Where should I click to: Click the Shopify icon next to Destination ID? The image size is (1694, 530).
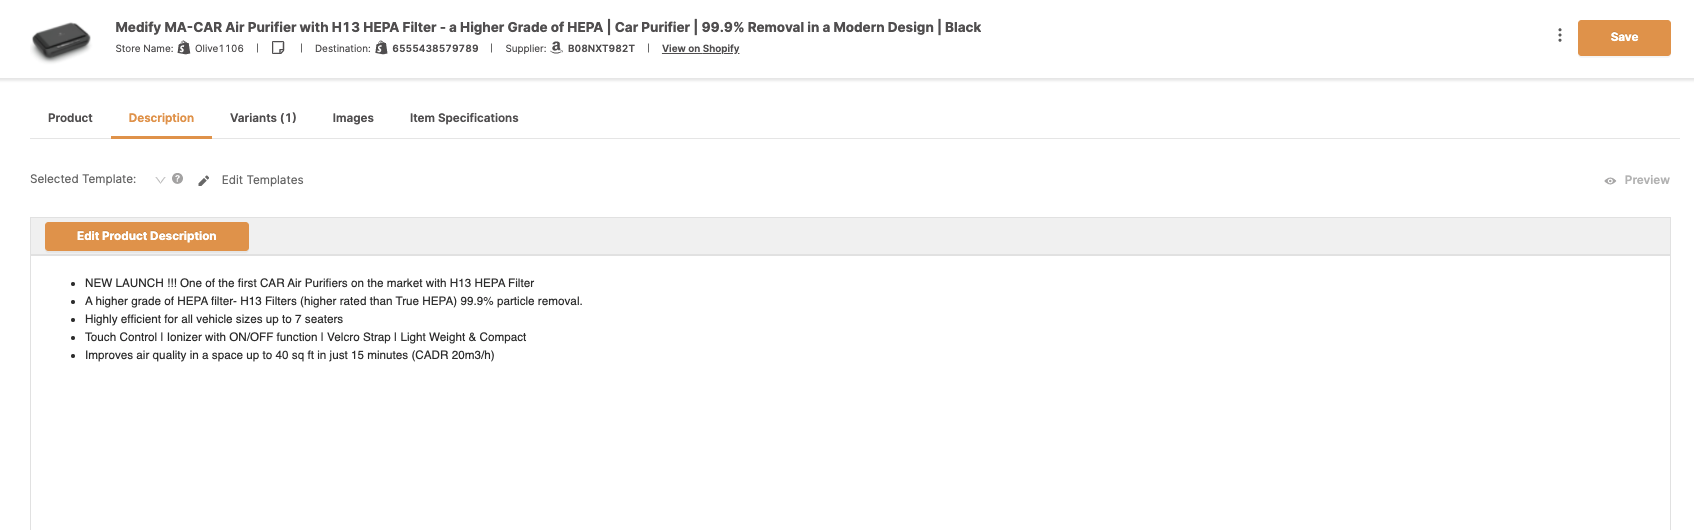point(381,48)
